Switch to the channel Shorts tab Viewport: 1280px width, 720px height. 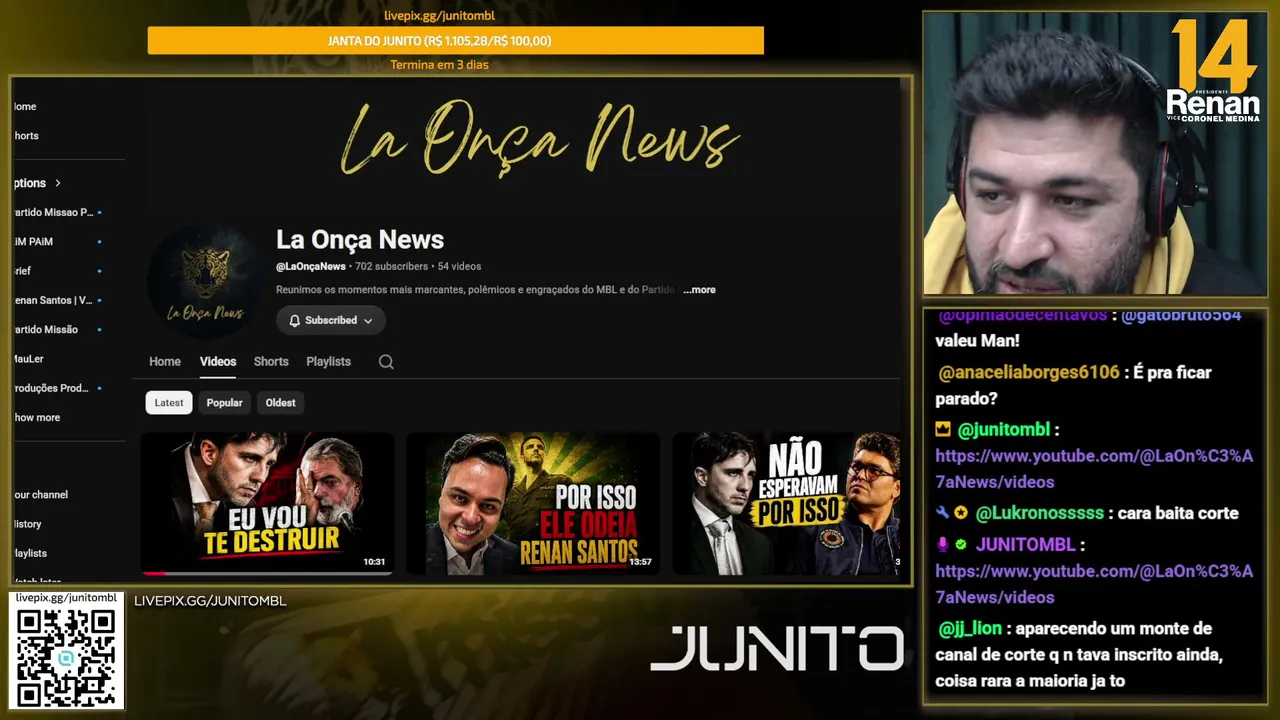[x=271, y=362]
